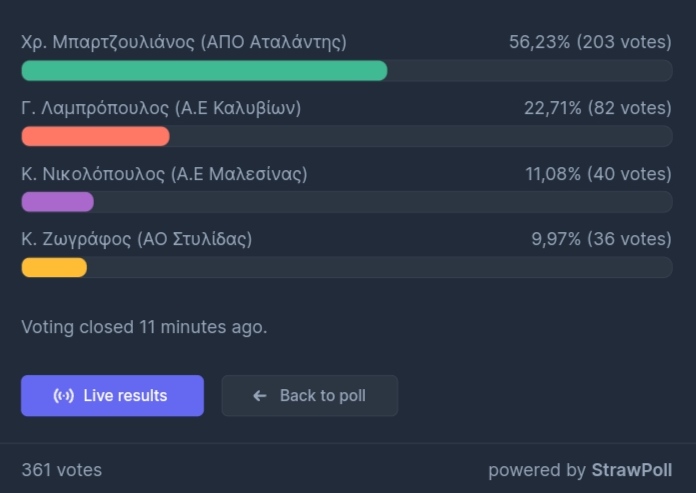The image size is (696, 493).
Task: Click the Live results broadcast icon
Action: coord(63,395)
